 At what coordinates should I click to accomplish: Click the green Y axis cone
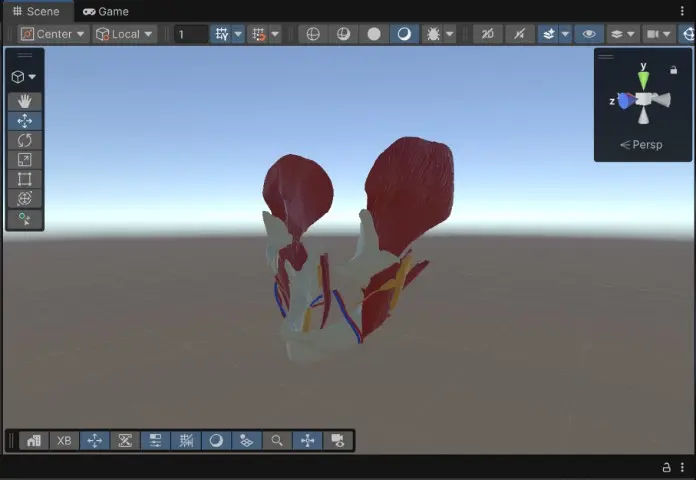(643, 80)
